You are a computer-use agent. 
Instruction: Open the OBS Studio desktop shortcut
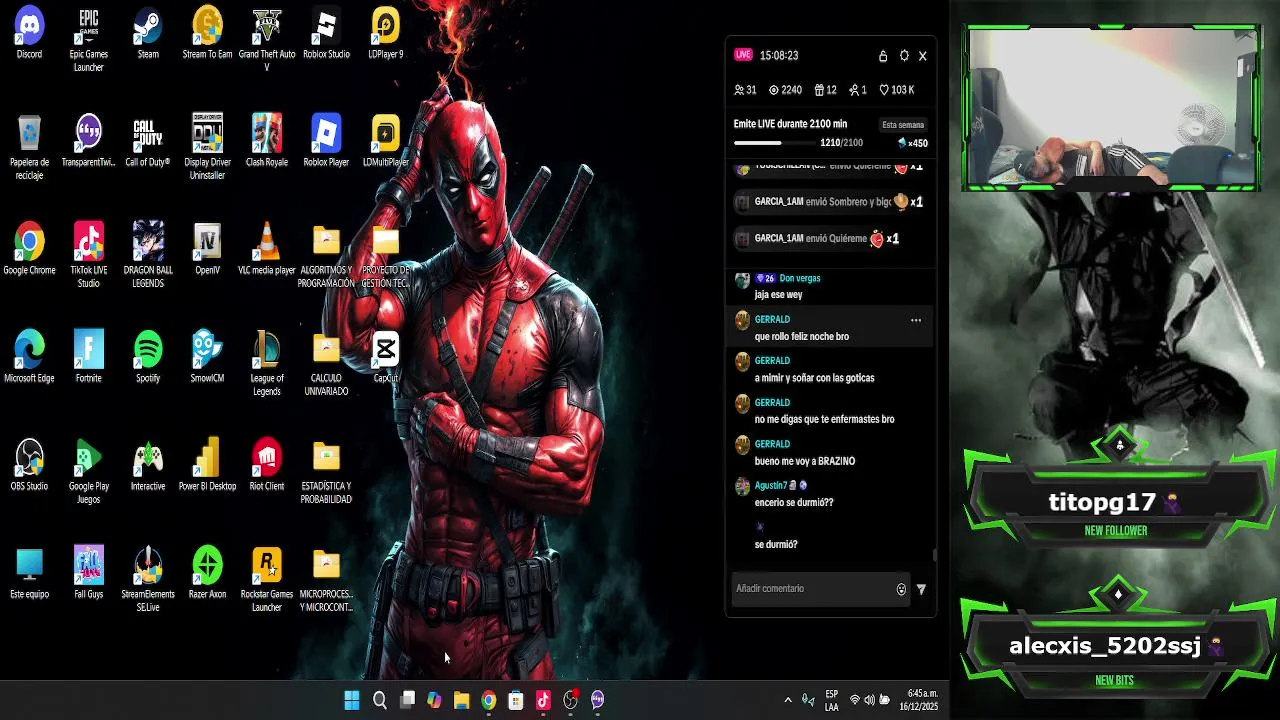pos(29,466)
